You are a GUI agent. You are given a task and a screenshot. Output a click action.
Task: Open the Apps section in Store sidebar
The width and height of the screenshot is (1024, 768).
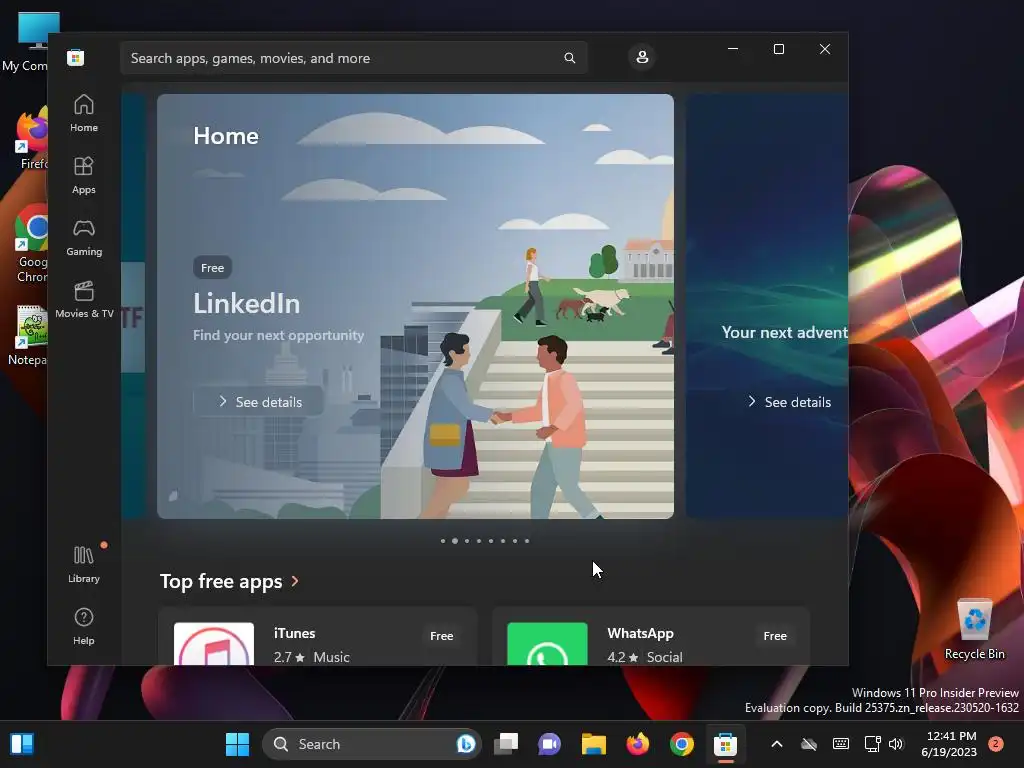pyautogui.click(x=84, y=176)
